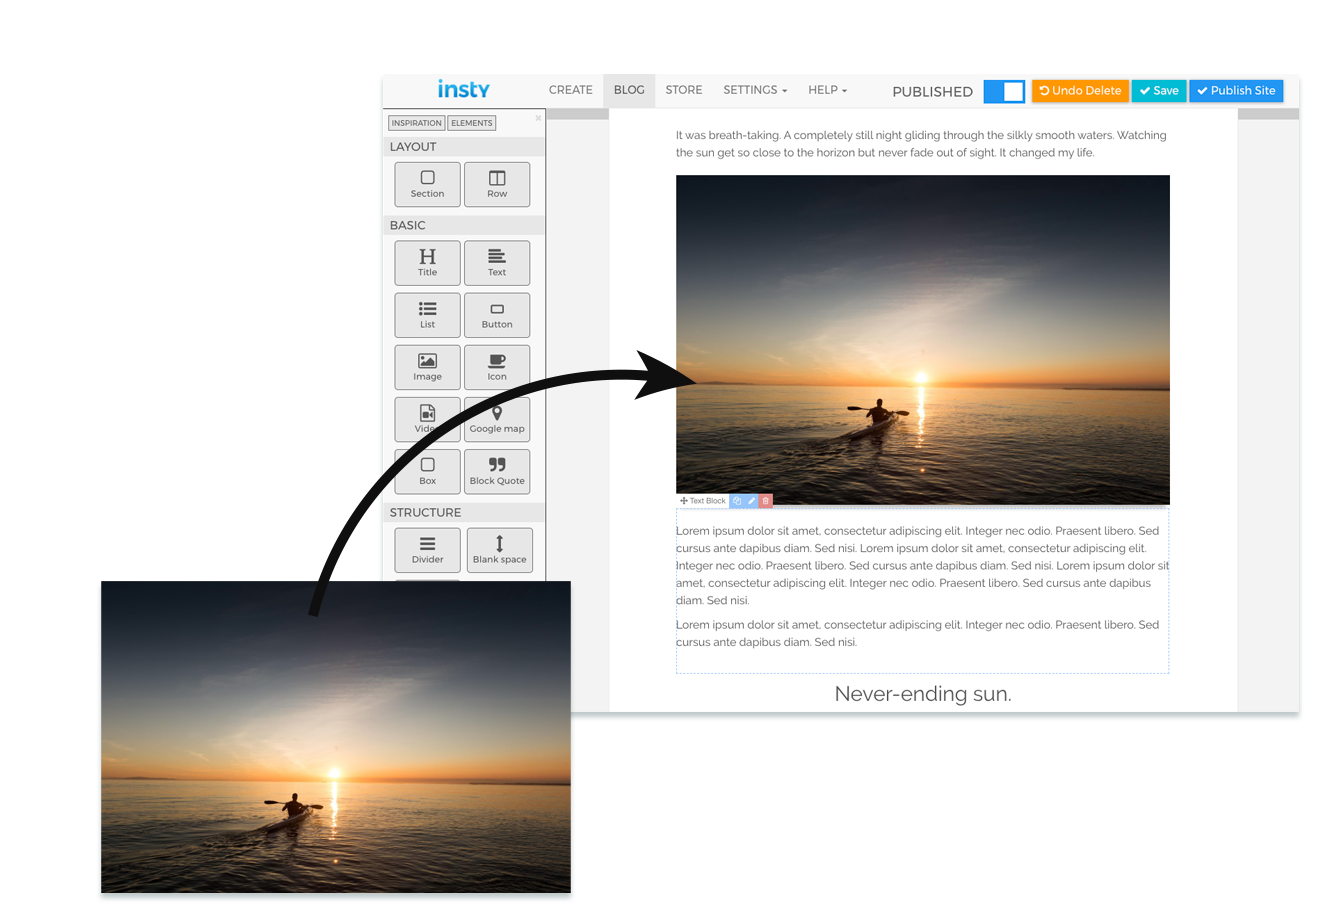Pick the Title element tile
The height and width of the screenshot is (921, 1321).
[x=427, y=263]
